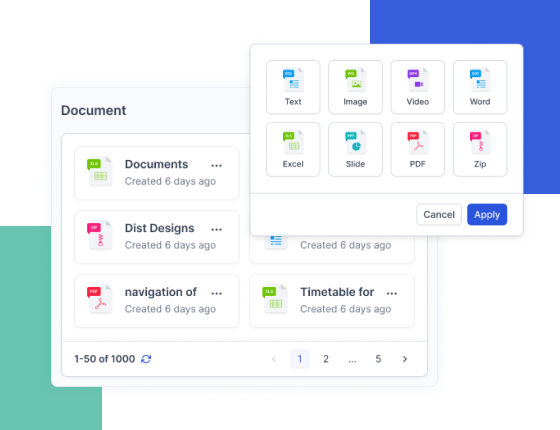This screenshot has width=560, height=430.
Task: Go to page 2 in pagination
Action: 326,359
